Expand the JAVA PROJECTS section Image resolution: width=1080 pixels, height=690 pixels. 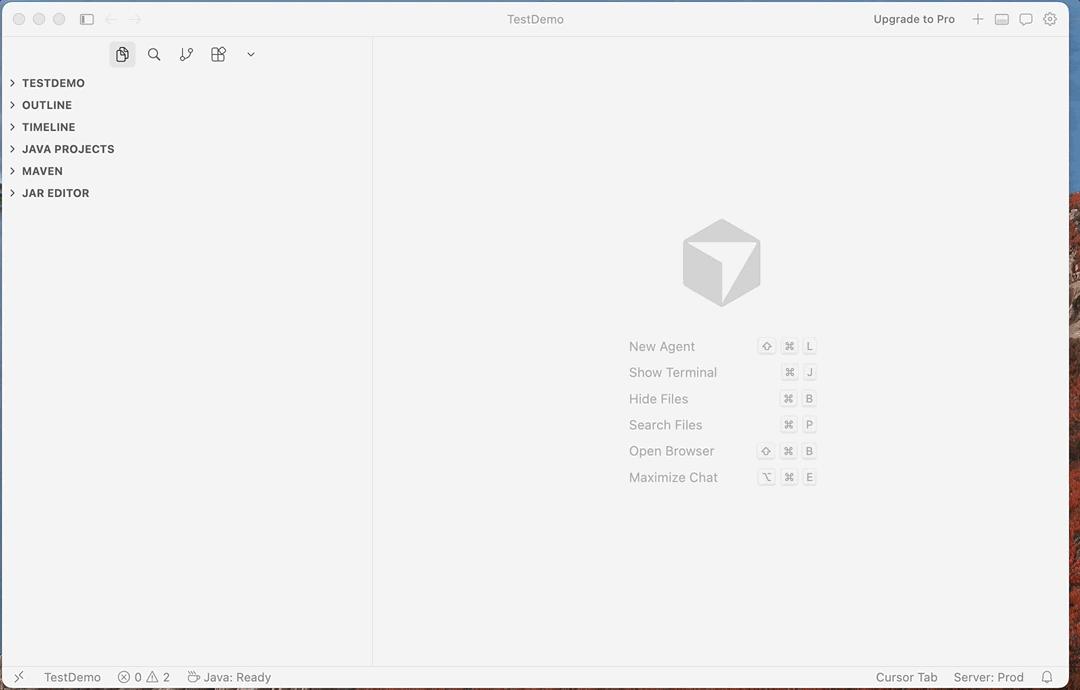(x=68, y=149)
